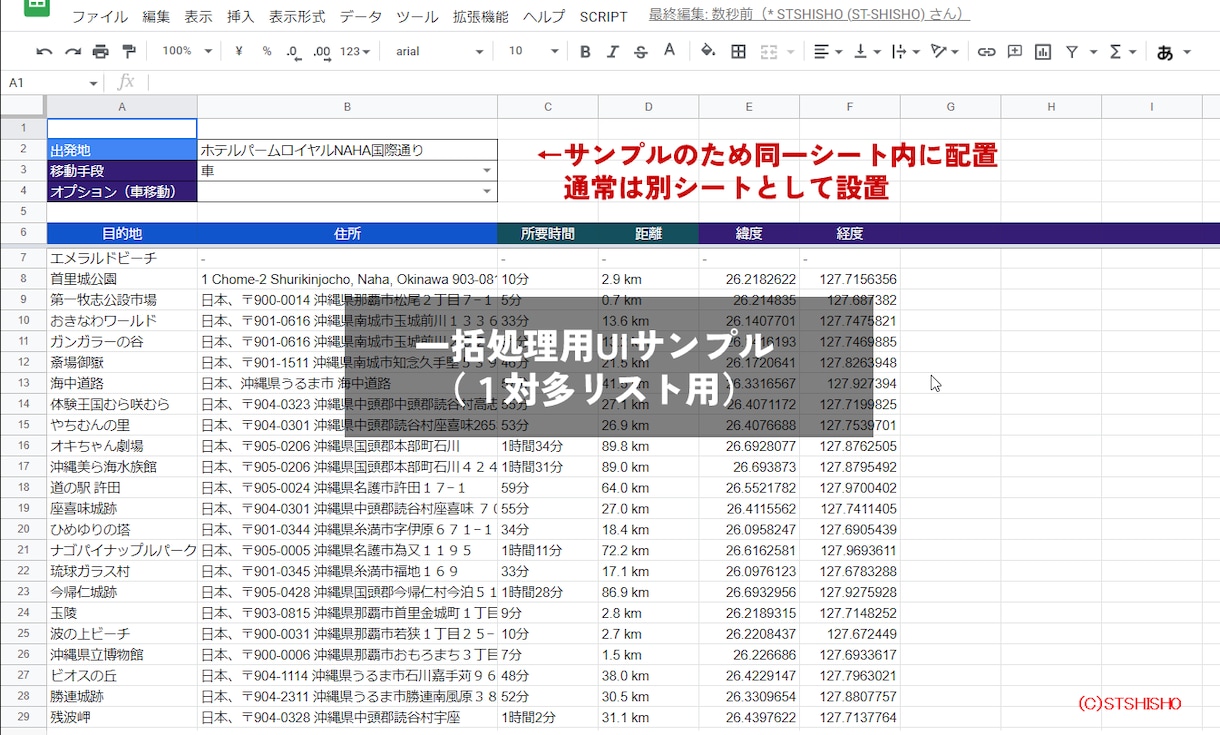Activate the paint format tool
The image size is (1220, 735).
tap(128, 51)
